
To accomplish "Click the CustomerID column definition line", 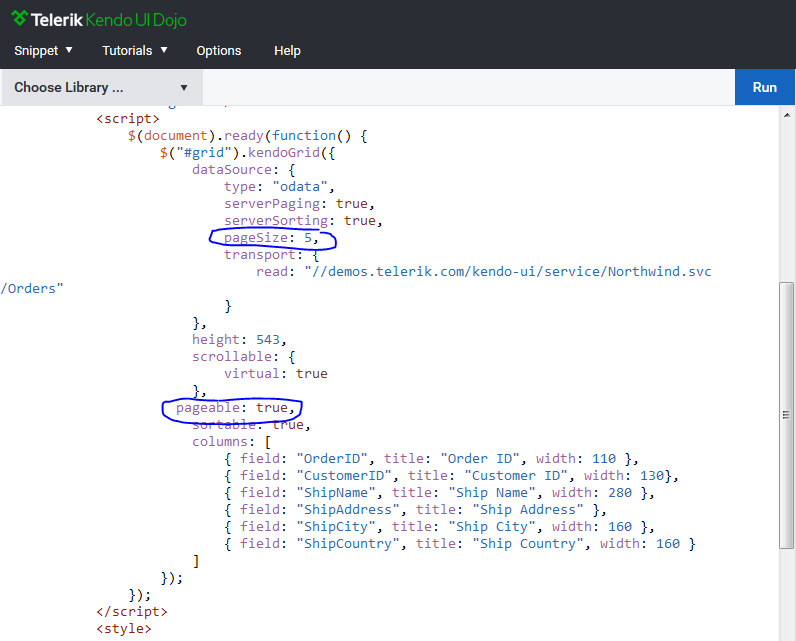I will (x=451, y=476).
